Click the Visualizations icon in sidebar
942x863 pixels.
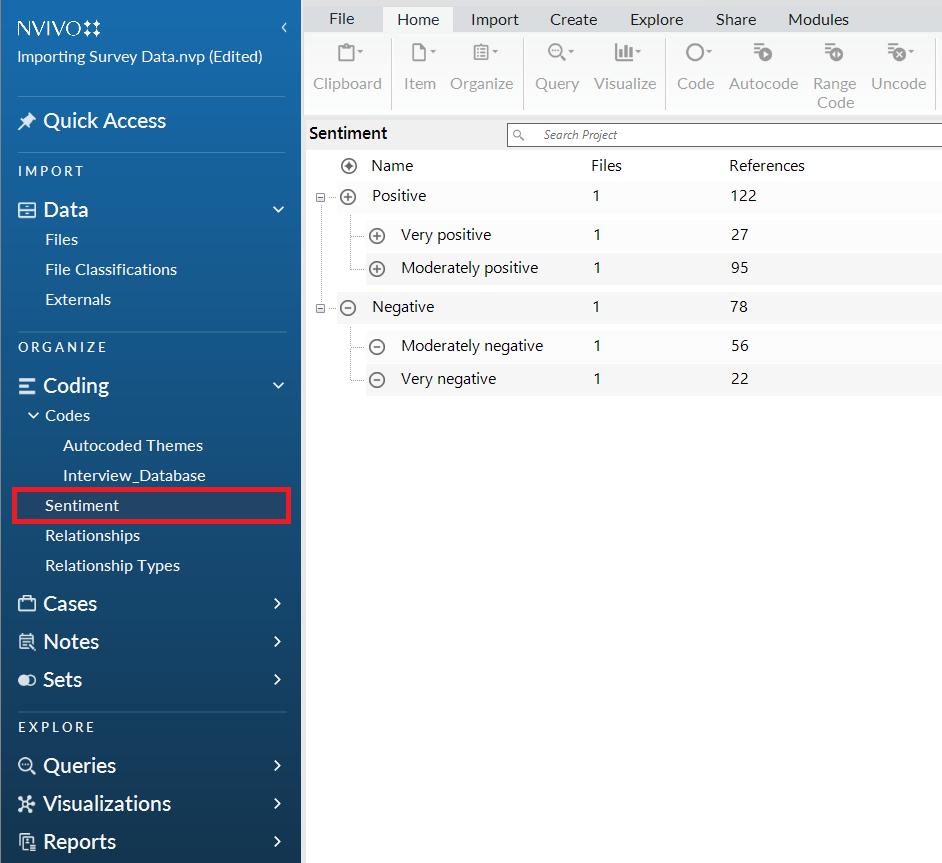pyautogui.click(x=26, y=804)
